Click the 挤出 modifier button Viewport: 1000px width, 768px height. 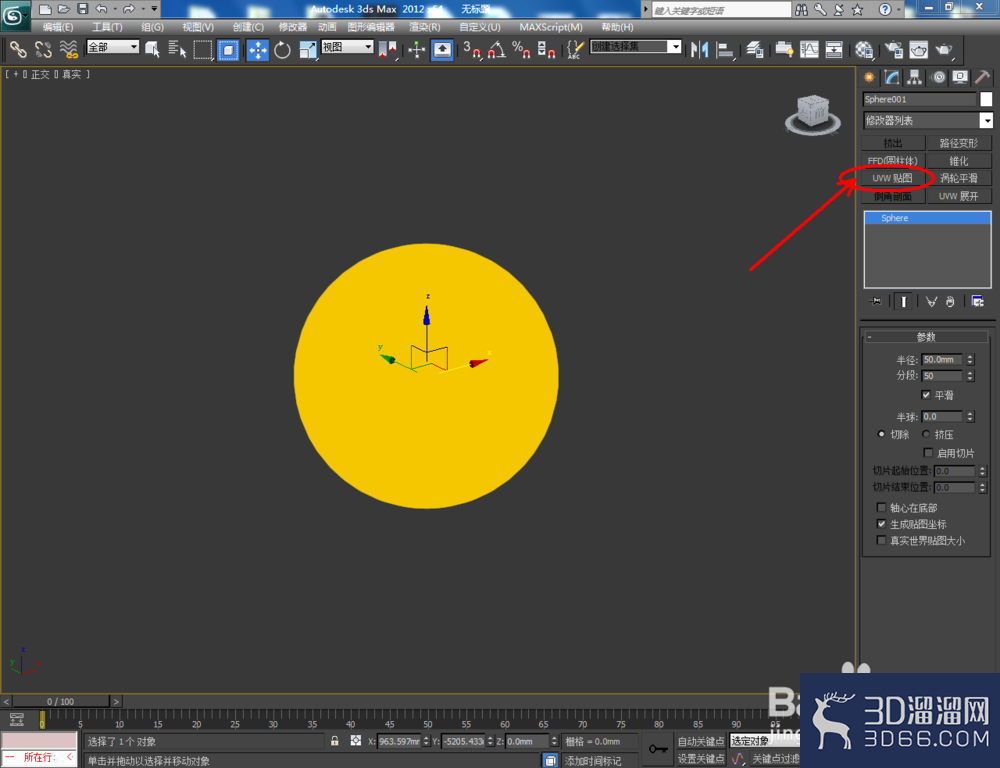[892, 143]
